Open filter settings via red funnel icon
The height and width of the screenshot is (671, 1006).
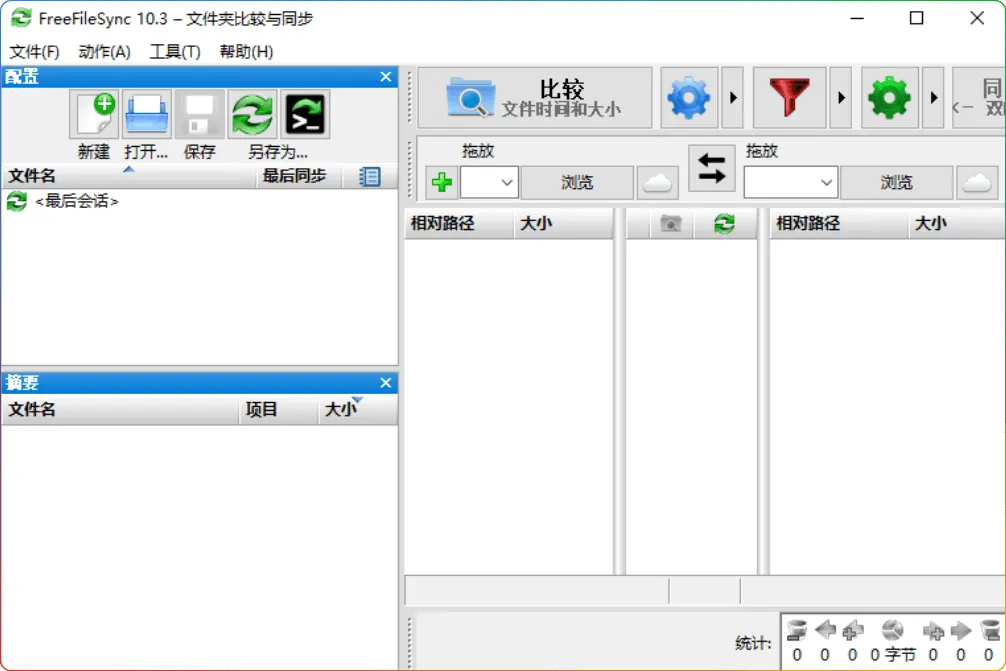point(789,98)
